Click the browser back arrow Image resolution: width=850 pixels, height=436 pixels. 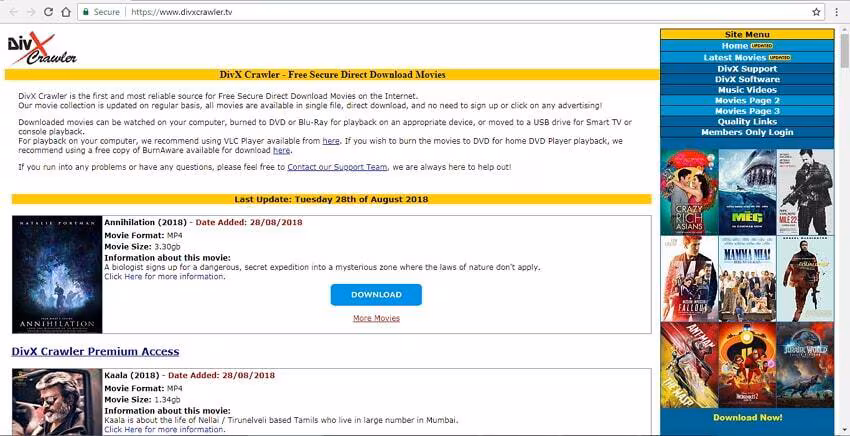pyautogui.click(x=14, y=12)
